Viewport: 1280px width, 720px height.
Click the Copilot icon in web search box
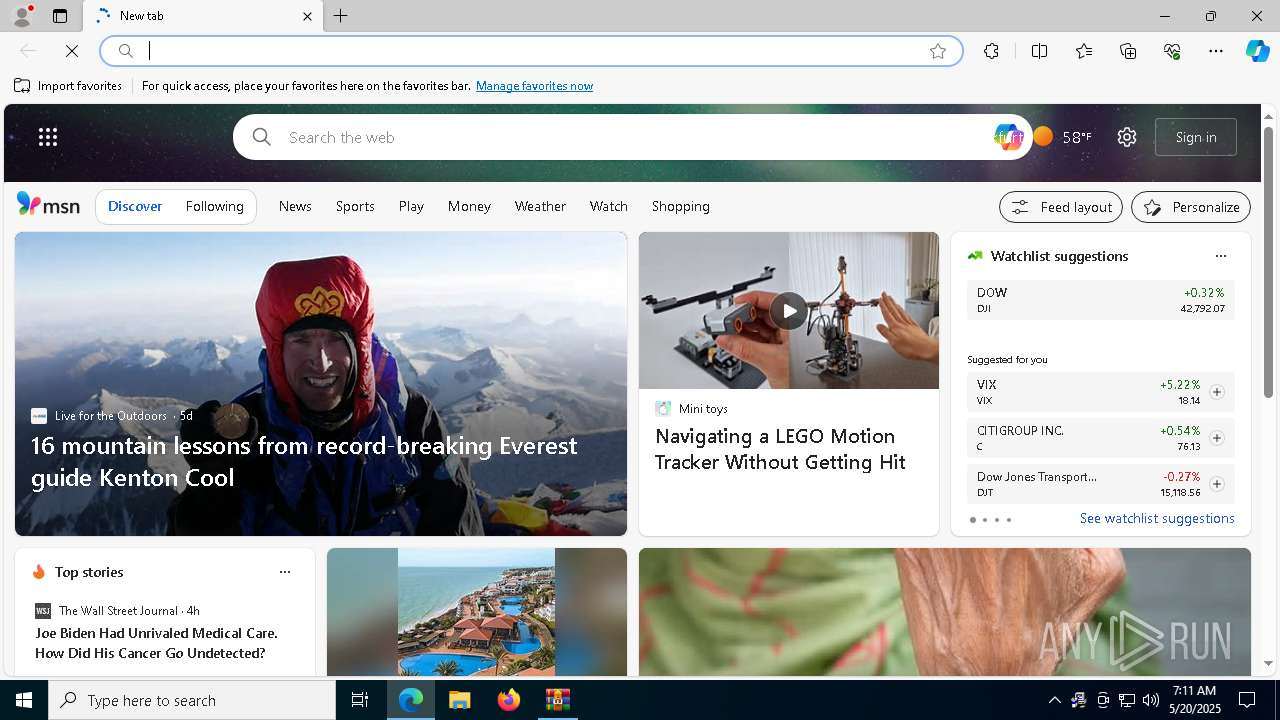1008,137
